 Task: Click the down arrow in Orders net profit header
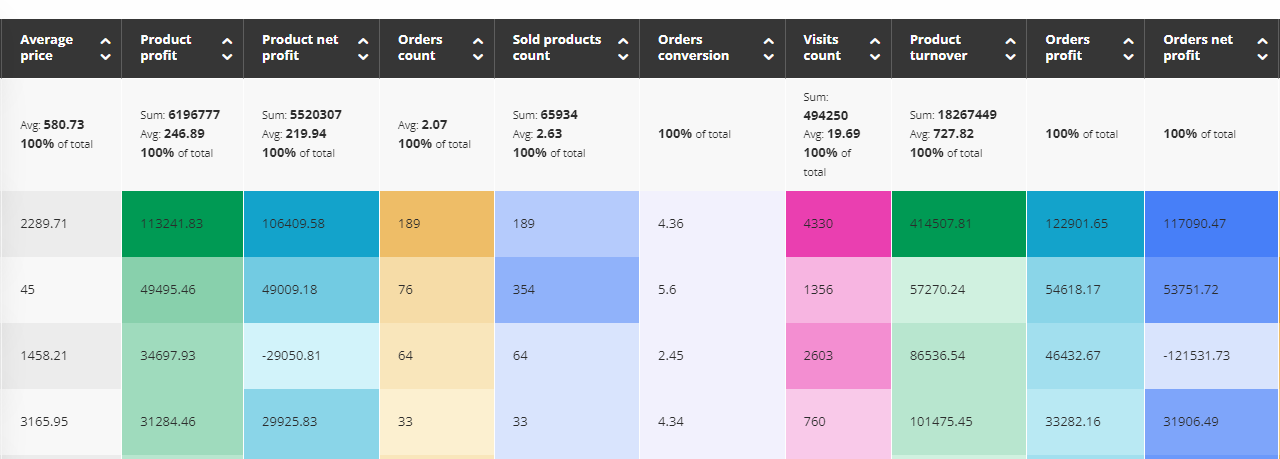pos(1262,57)
